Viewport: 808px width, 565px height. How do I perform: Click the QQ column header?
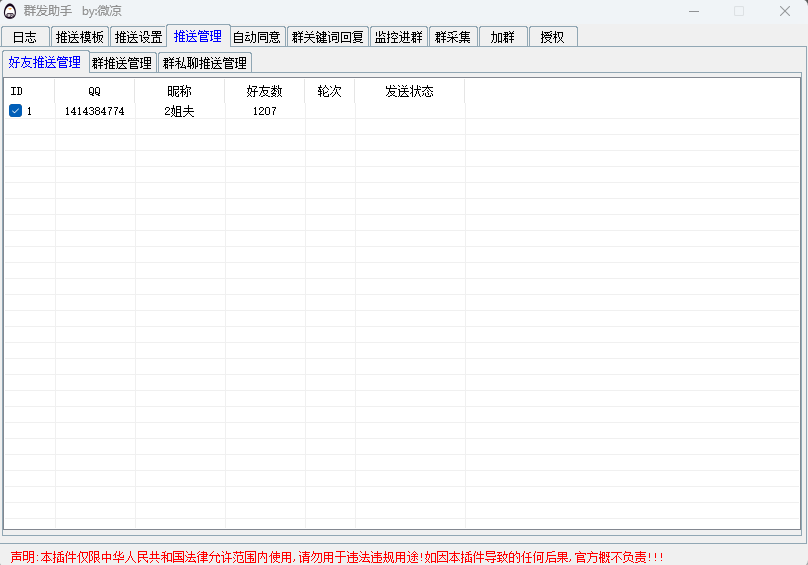[x=94, y=91]
